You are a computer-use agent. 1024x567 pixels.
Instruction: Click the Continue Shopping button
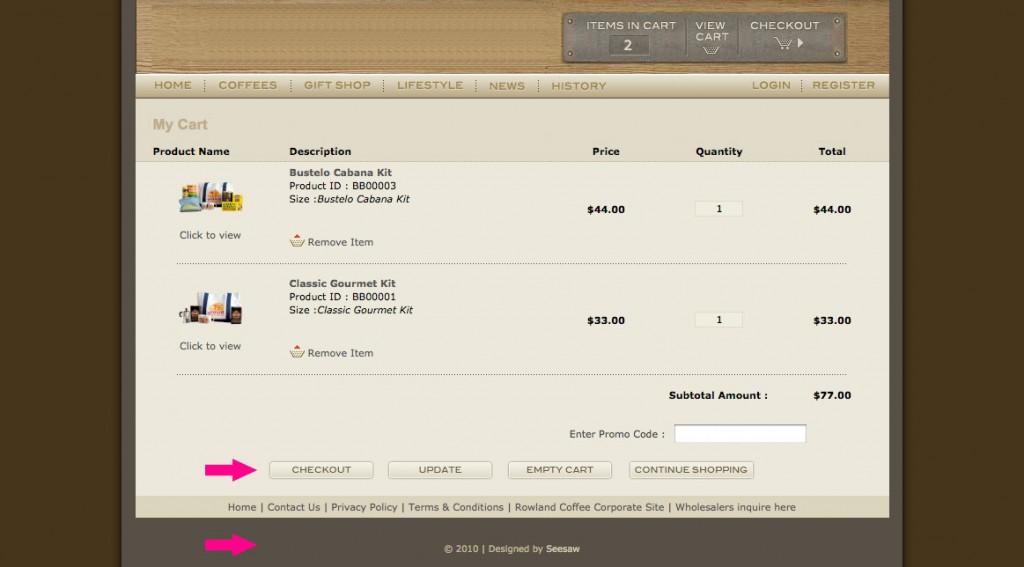coord(691,470)
